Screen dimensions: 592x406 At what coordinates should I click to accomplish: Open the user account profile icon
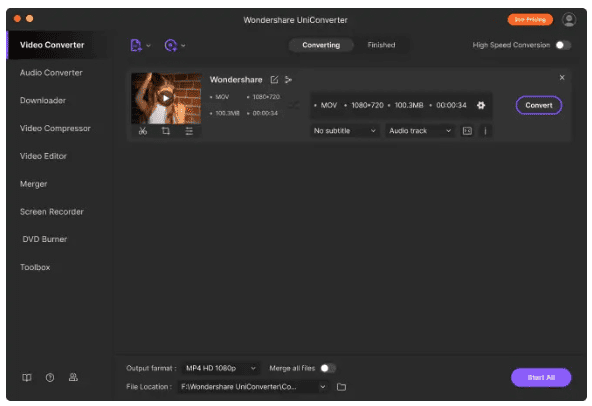(569, 19)
